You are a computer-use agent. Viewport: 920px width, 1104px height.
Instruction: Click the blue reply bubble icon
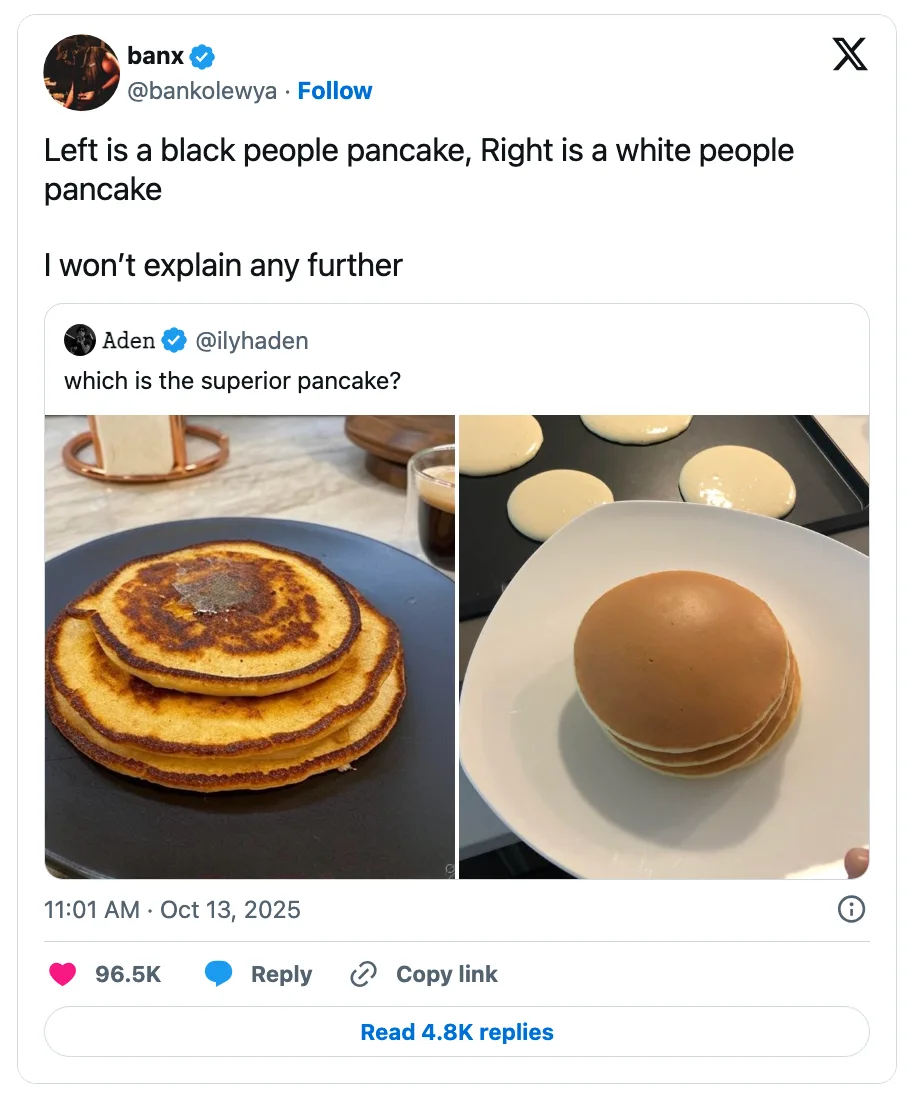219,974
